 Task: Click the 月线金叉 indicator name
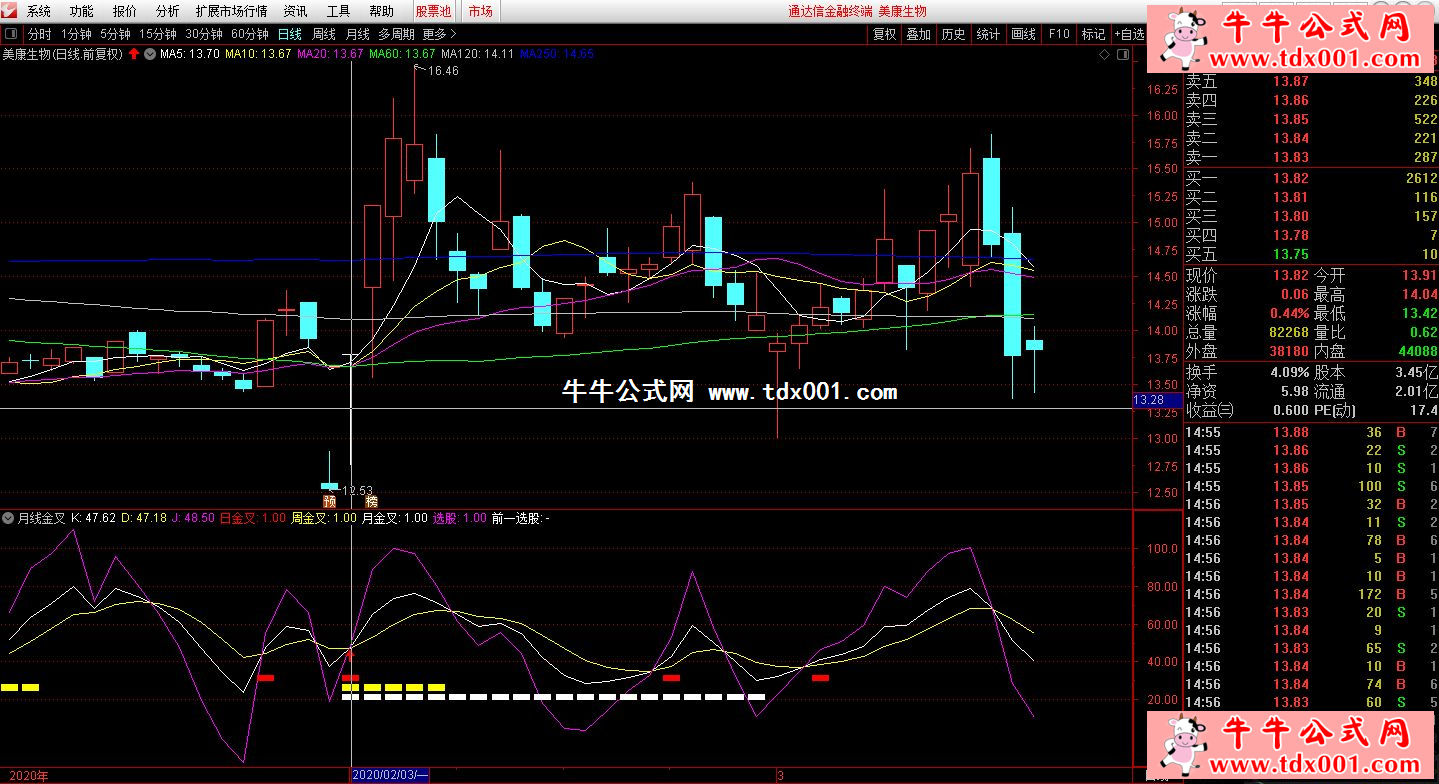pos(41,519)
